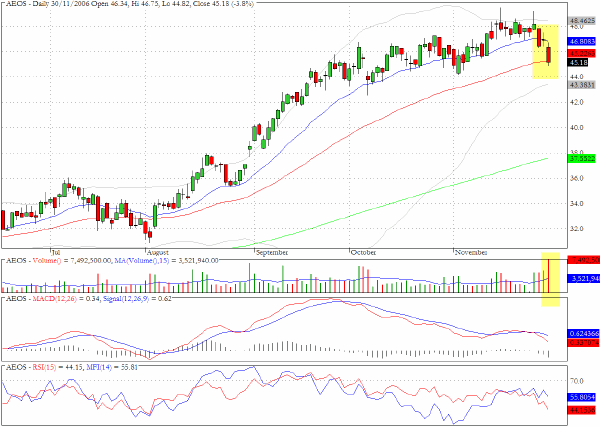Click the October month axis label
This screenshot has width=600, height=427.
coord(364,253)
